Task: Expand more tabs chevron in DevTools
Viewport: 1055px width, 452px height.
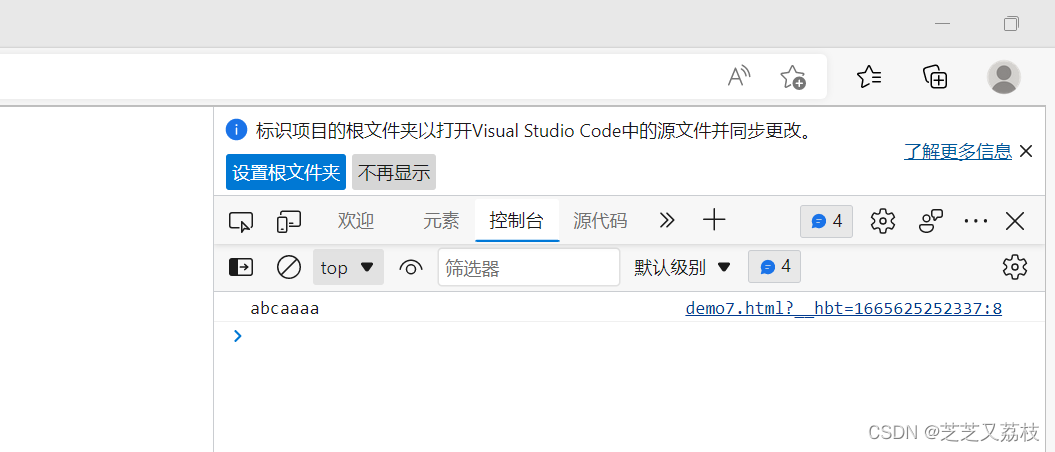Action: click(x=667, y=221)
